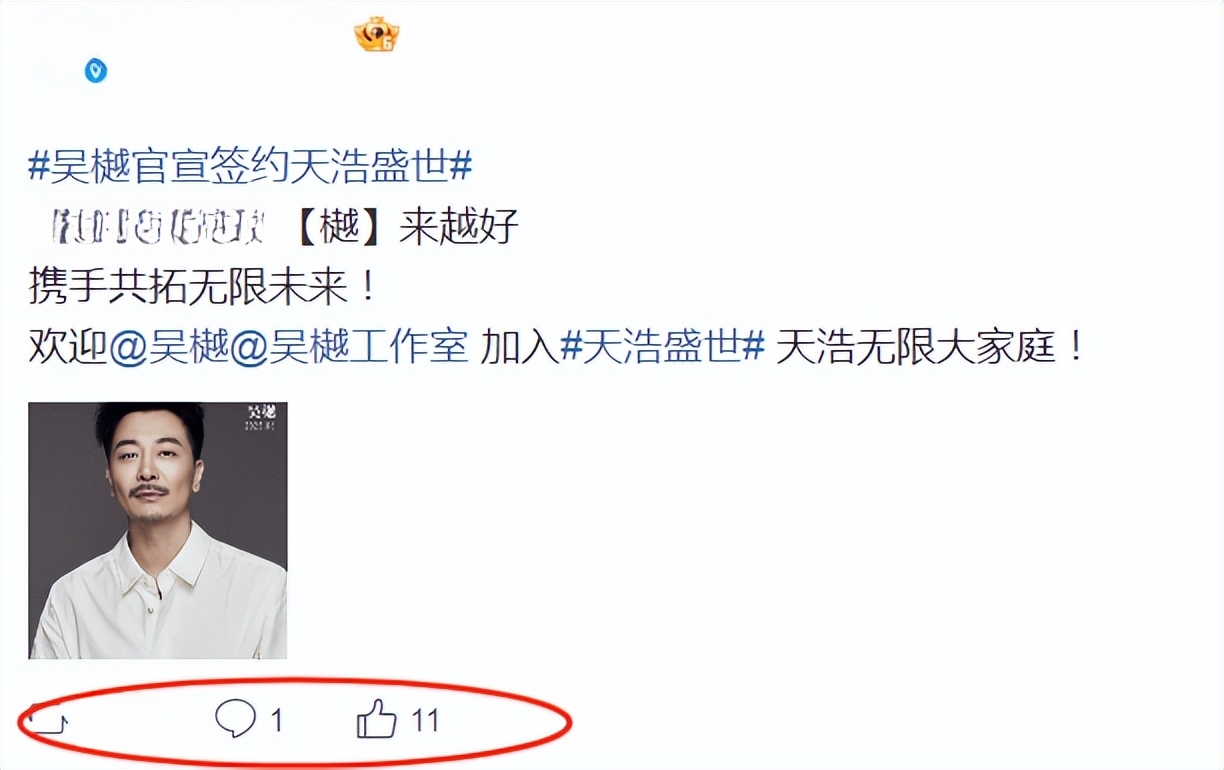
Task: Click the text 天浩无限大家庭！
Action: coord(932,348)
